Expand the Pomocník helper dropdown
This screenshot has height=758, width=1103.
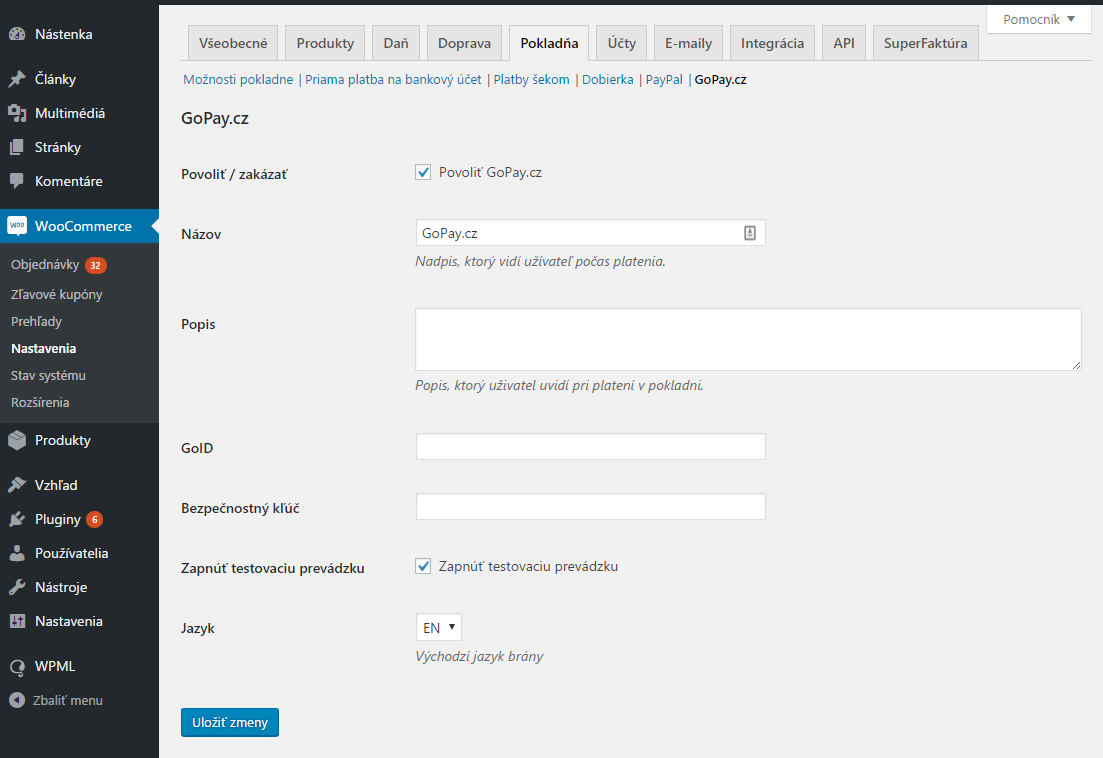pos(1038,19)
